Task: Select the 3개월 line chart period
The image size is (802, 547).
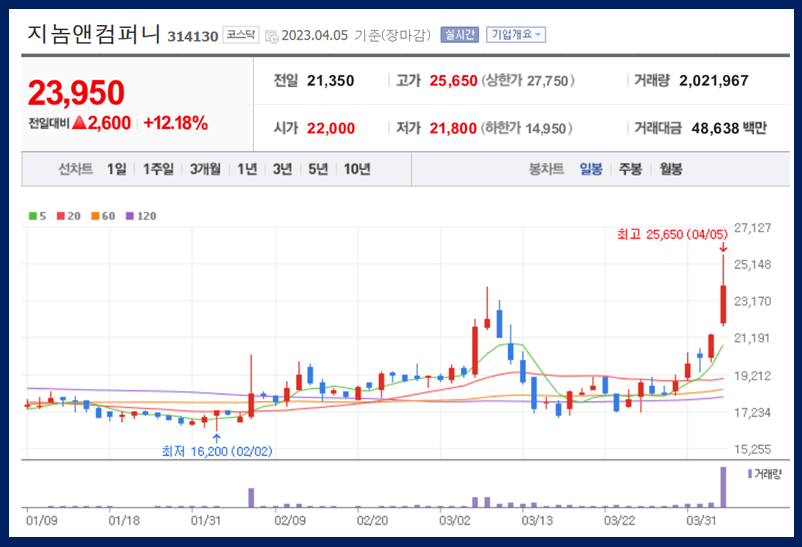Action: pyautogui.click(x=205, y=169)
